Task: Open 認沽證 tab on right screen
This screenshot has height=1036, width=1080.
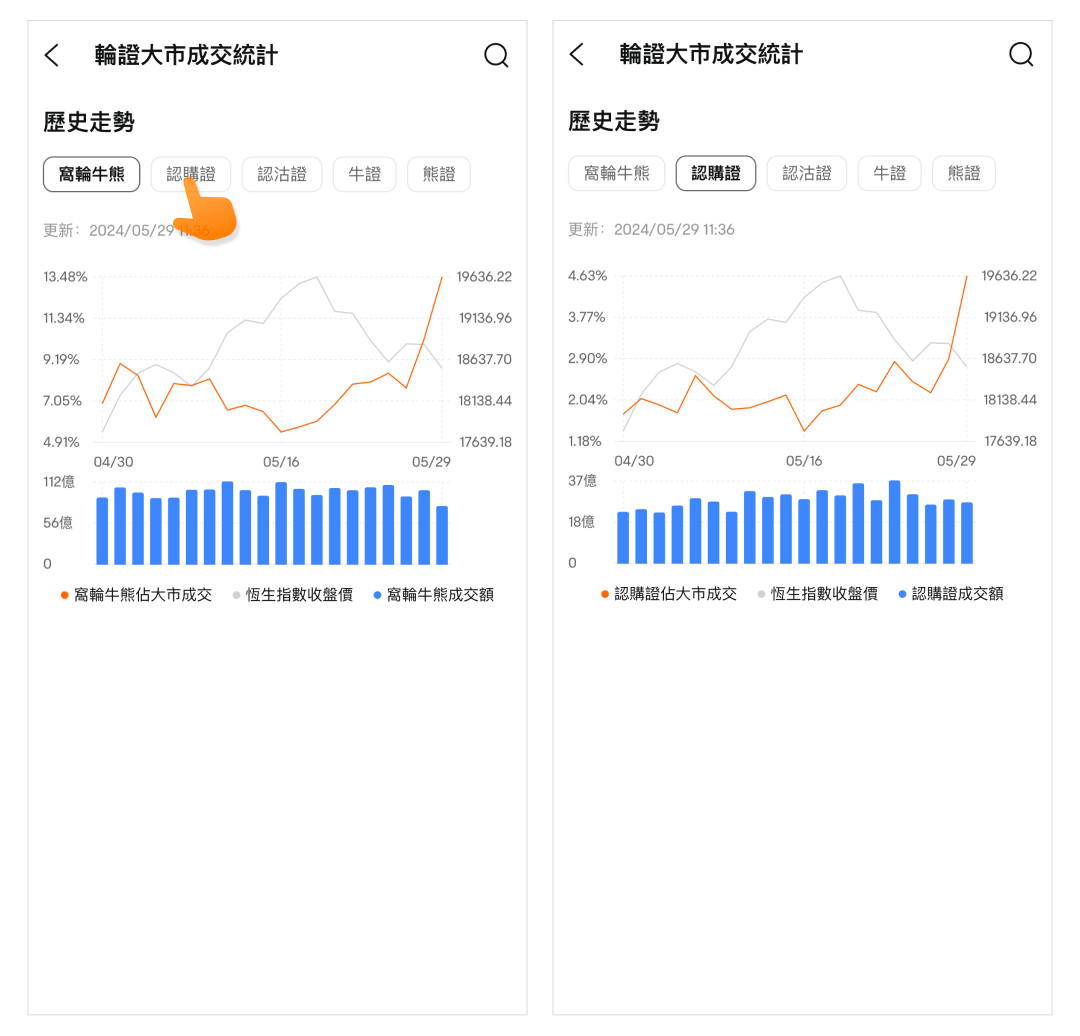Action: pyautogui.click(x=806, y=173)
